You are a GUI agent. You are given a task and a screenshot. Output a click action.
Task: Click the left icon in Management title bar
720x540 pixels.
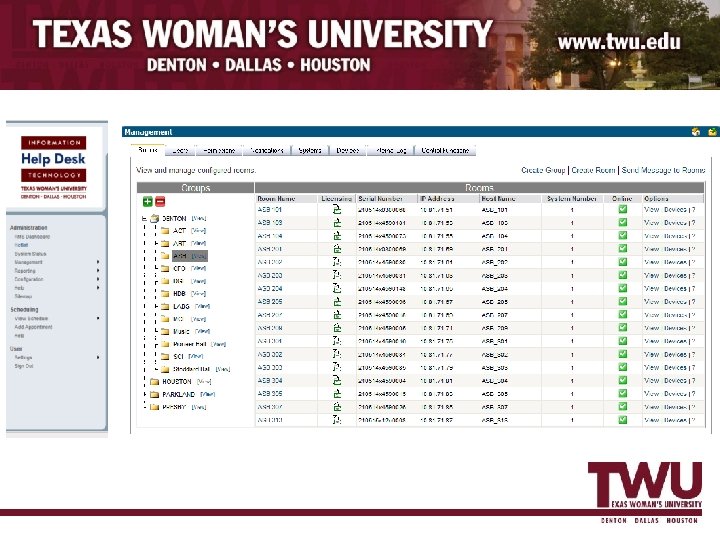(696, 132)
